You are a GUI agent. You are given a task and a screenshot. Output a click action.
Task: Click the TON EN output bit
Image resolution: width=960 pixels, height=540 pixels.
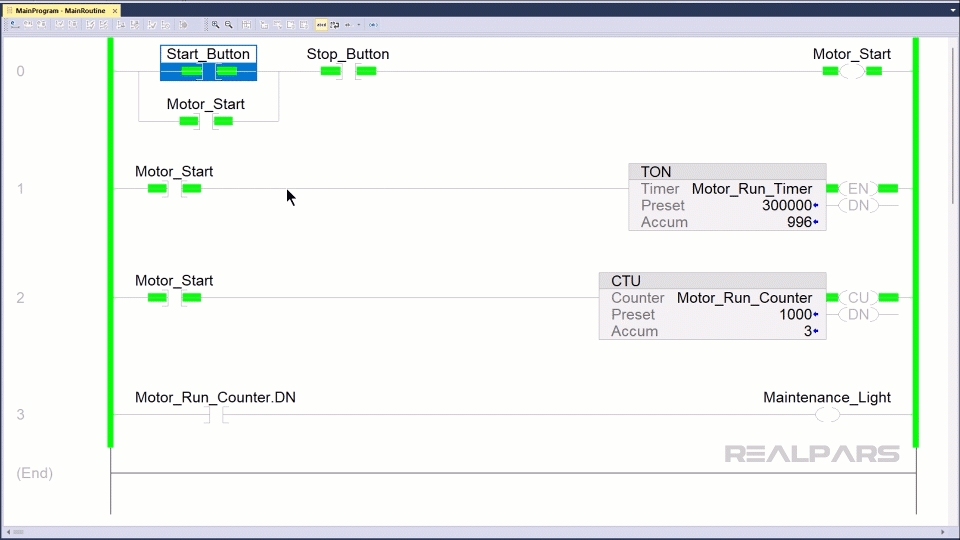858,189
